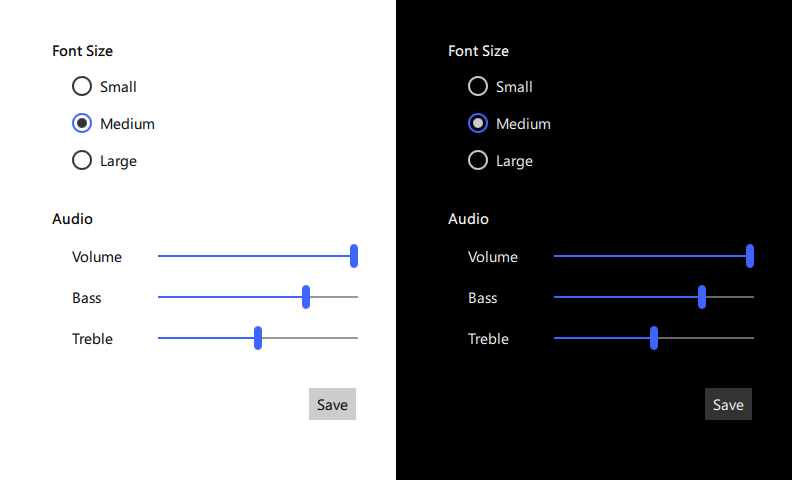
Task: Click gray unfilled Treble track in light panel
Action: click(x=310, y=338)
